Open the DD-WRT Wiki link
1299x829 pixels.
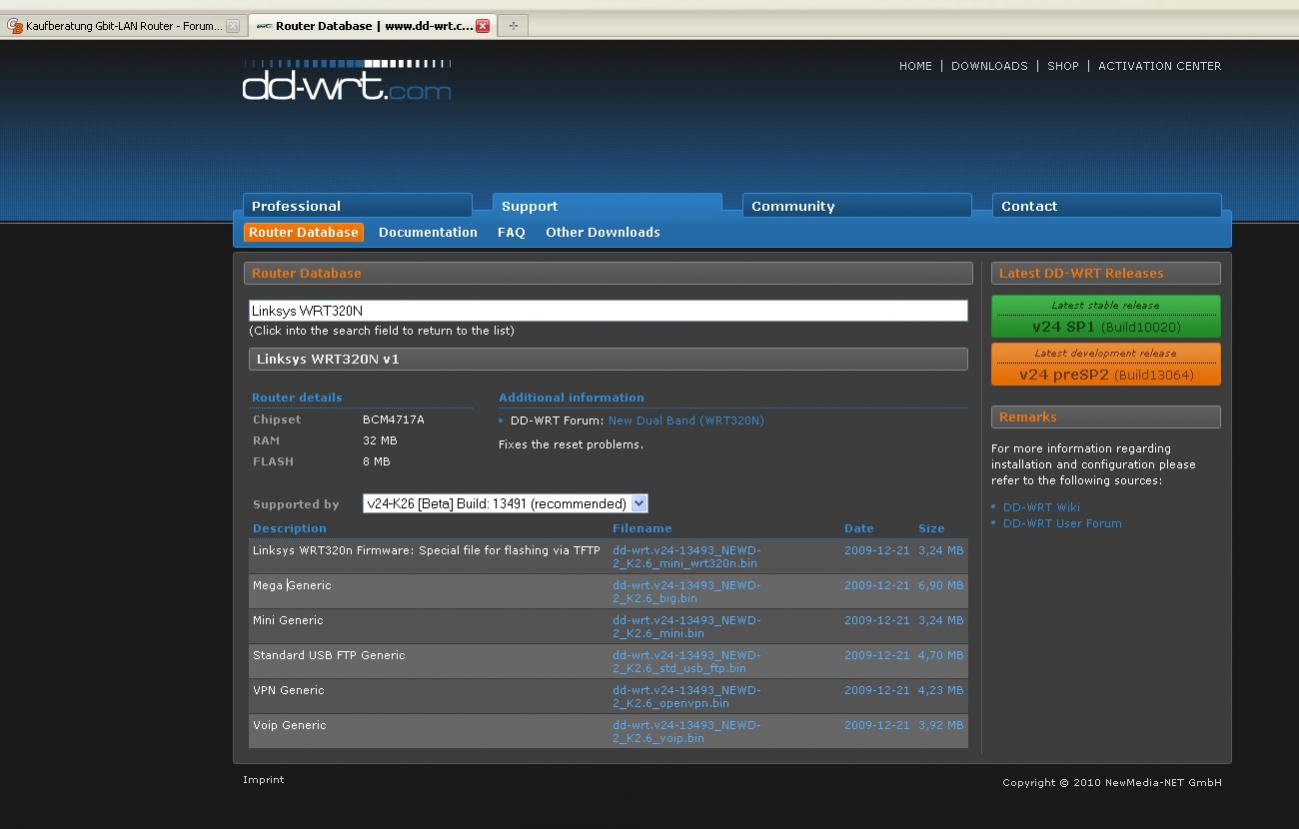click(x=1041, y=507)
